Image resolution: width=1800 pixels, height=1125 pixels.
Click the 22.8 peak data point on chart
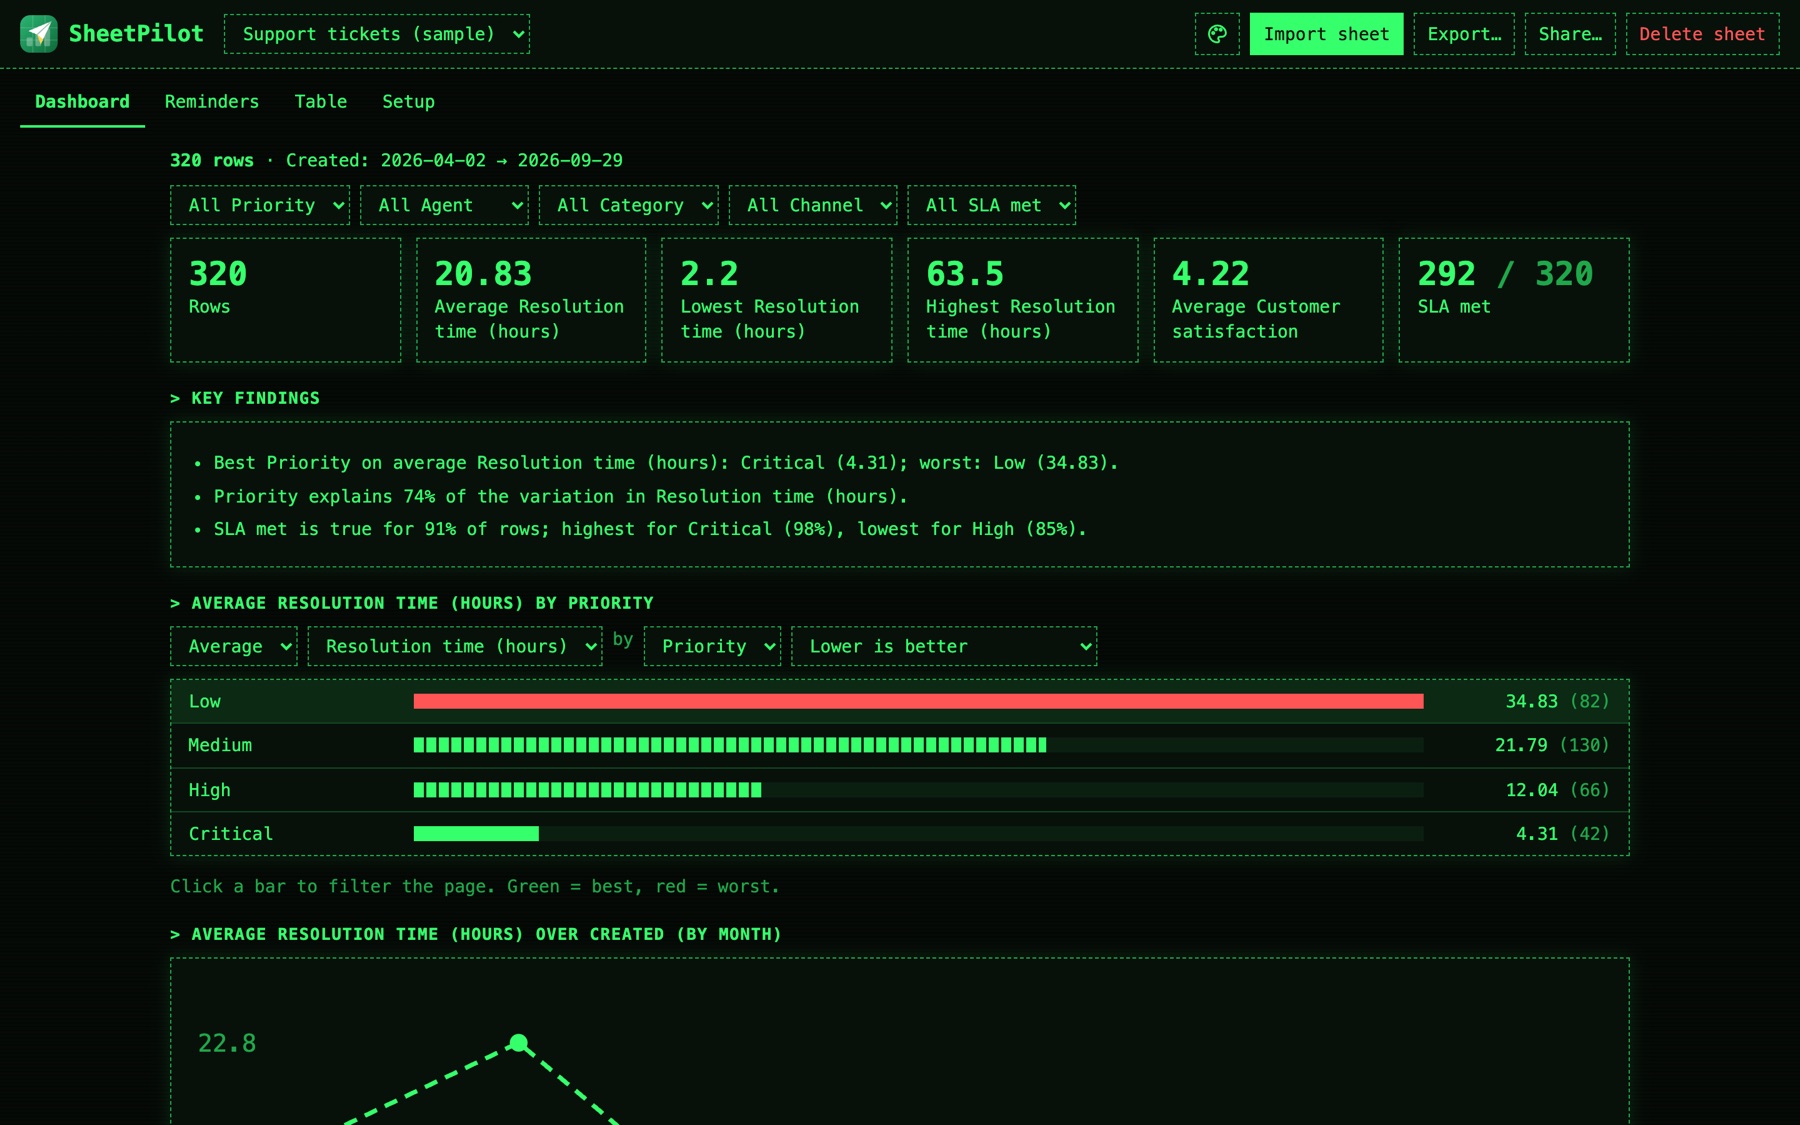tap(518, 1043)
